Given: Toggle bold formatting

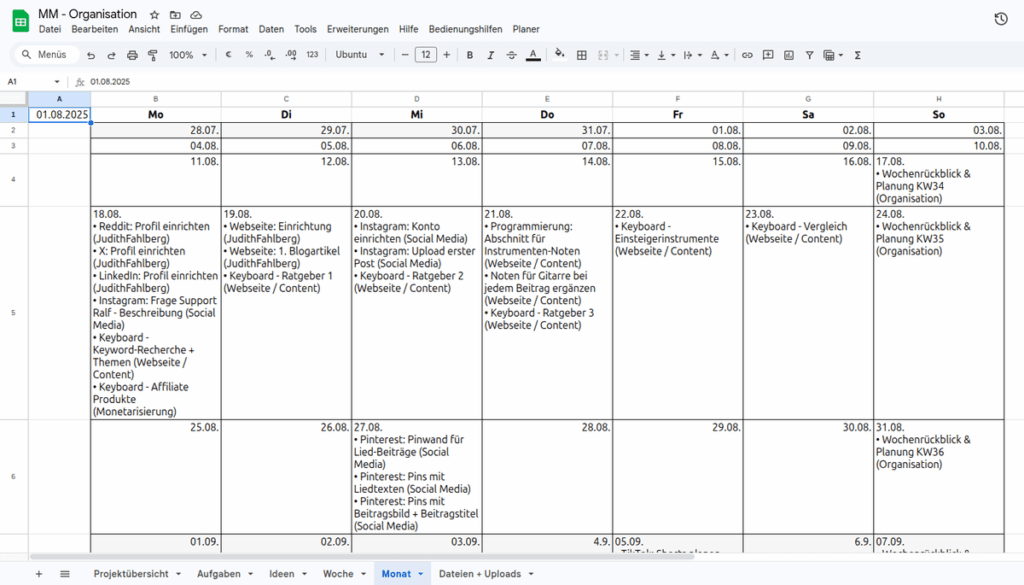Looking at the screenshot, I should pos(469,55).
